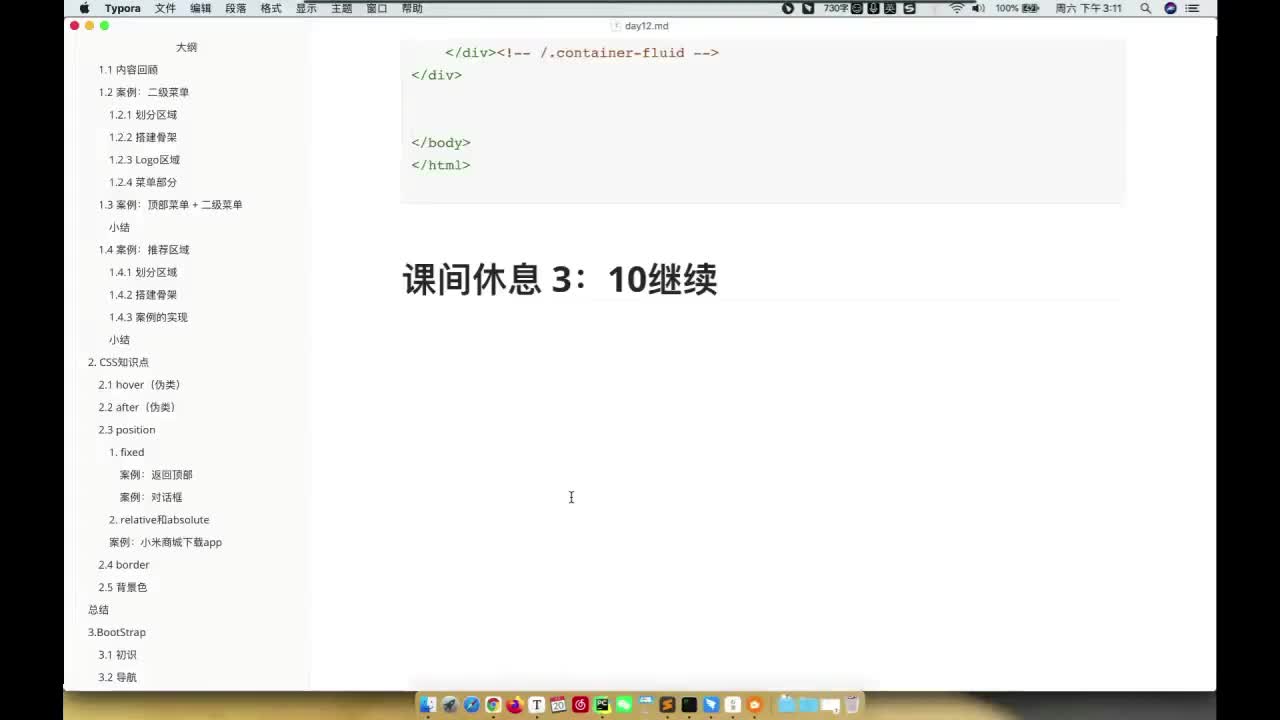Go to 3.1 初识 in outline
The width and height of the screenshot is (1280, 720).
click(117, 655)
